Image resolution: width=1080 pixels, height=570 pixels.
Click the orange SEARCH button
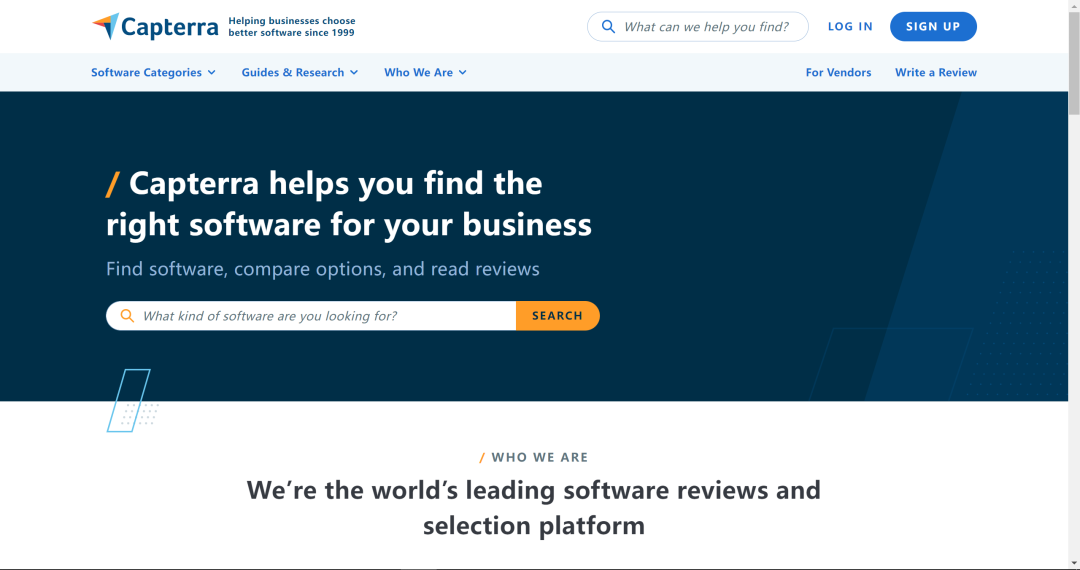pos(558,316)
